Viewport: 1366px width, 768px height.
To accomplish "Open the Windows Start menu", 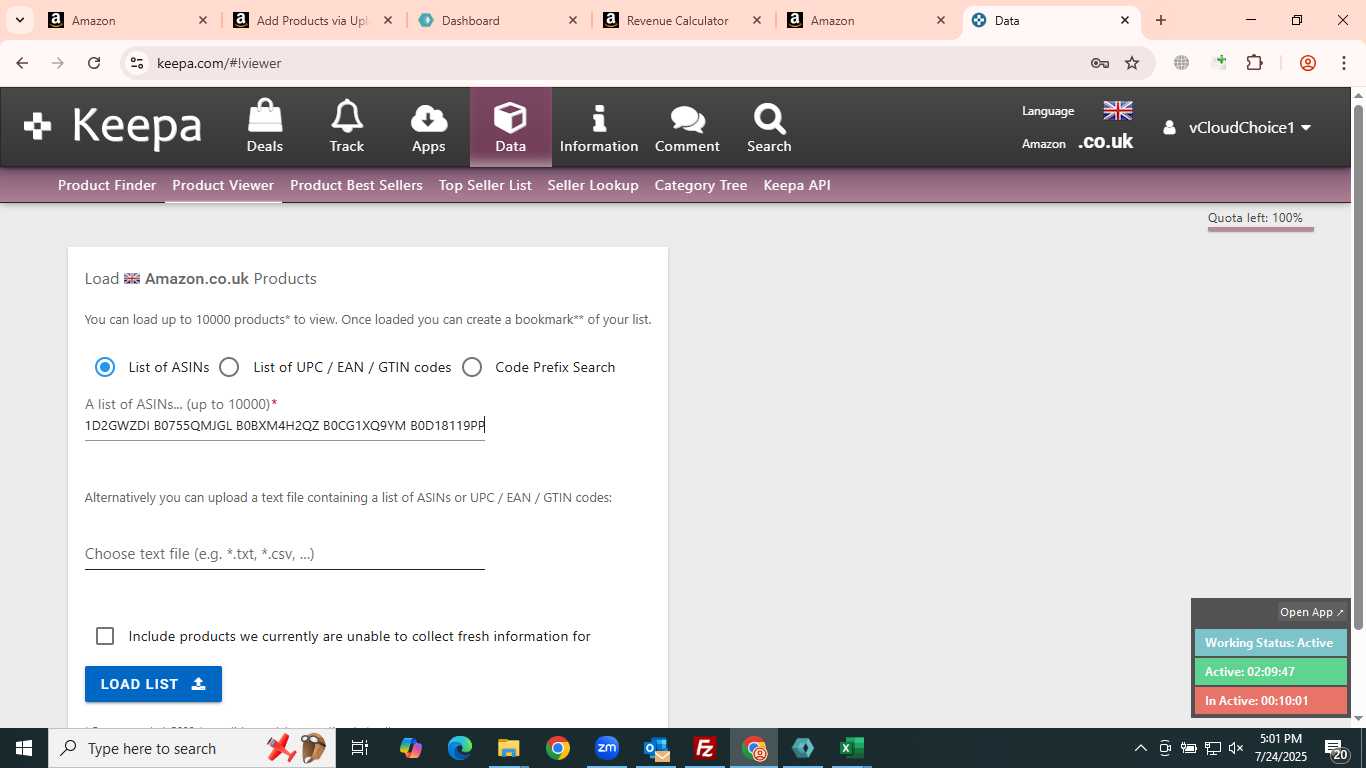I will (x=23, y=748).
